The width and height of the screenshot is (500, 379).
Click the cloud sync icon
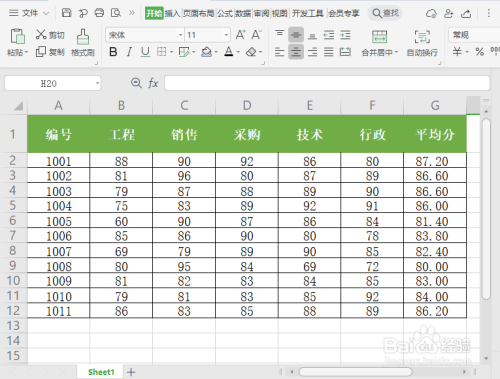[431, 14]
